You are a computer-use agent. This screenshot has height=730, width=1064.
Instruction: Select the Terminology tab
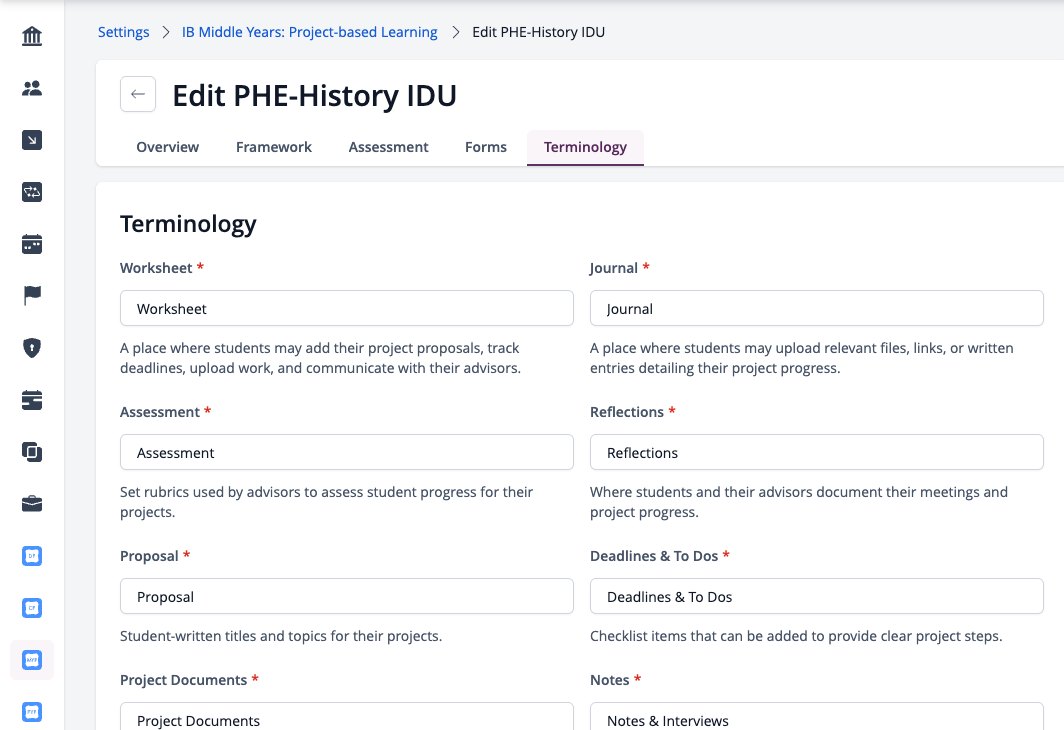point(585,147)
